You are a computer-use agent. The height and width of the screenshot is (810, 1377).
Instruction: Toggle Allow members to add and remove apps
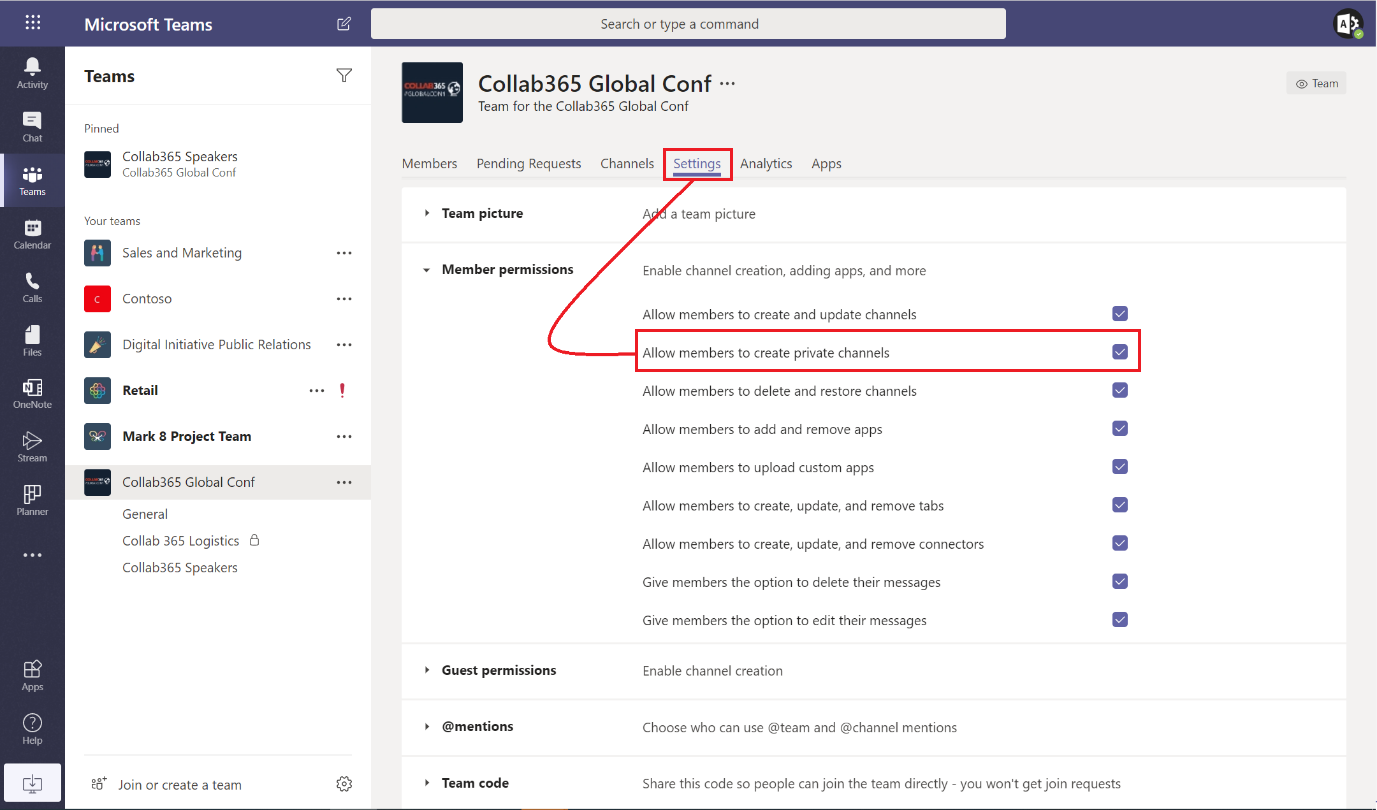click(x=1120, y=428)
